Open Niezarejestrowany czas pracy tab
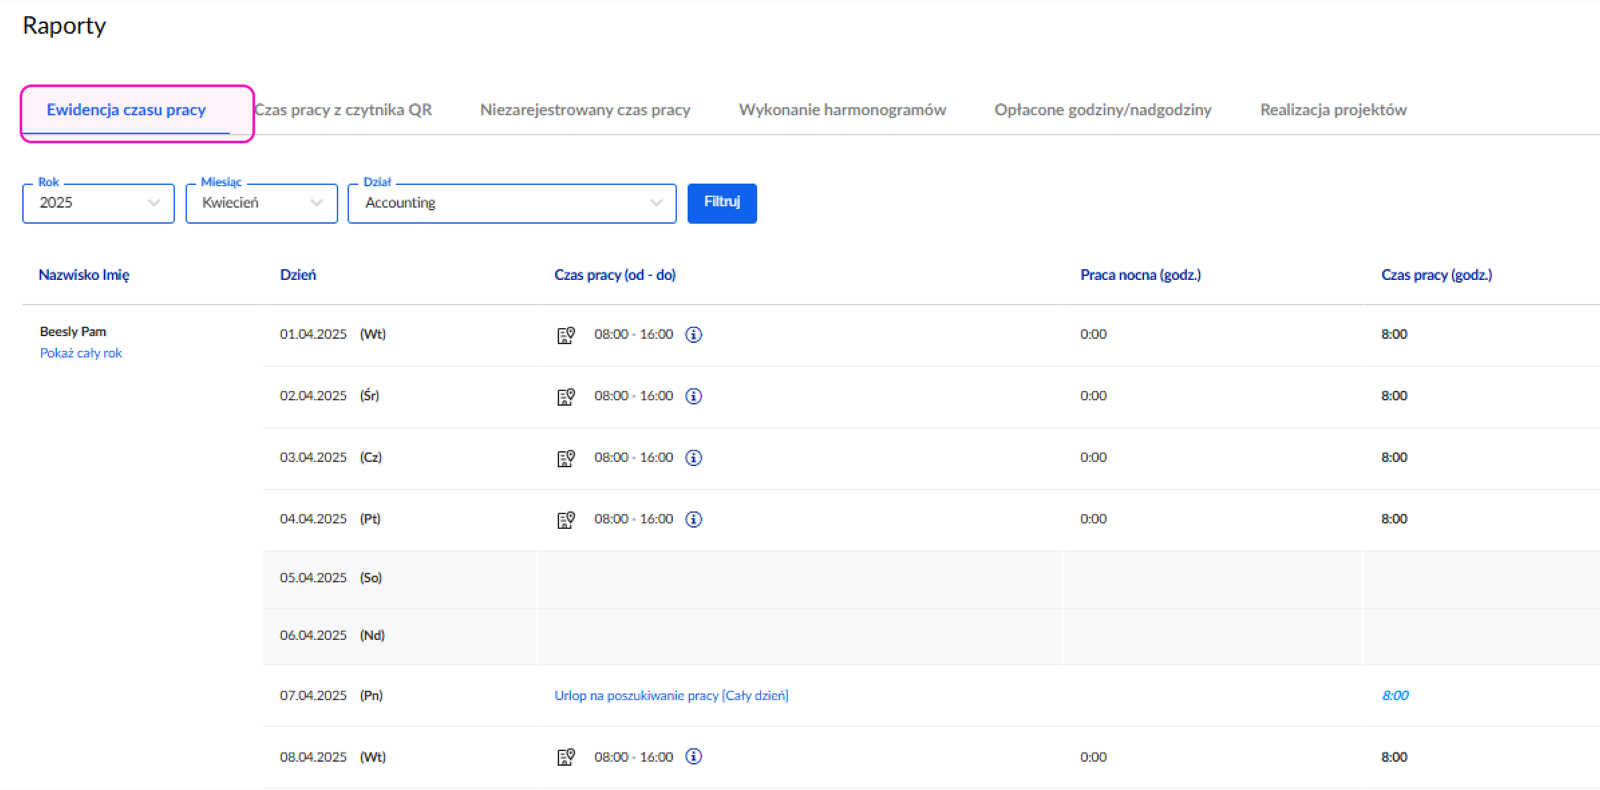This screenshot has height=790, width=1600. click(585, 110)
